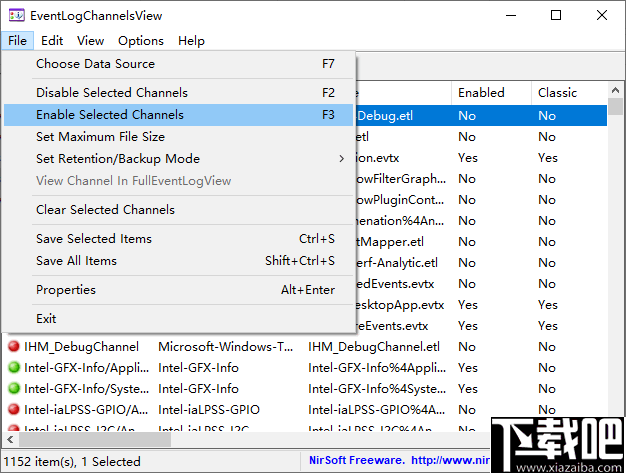This screenshot has width=626, height=473.
Task: Click the Classic column header
Action: pos(557,93)
